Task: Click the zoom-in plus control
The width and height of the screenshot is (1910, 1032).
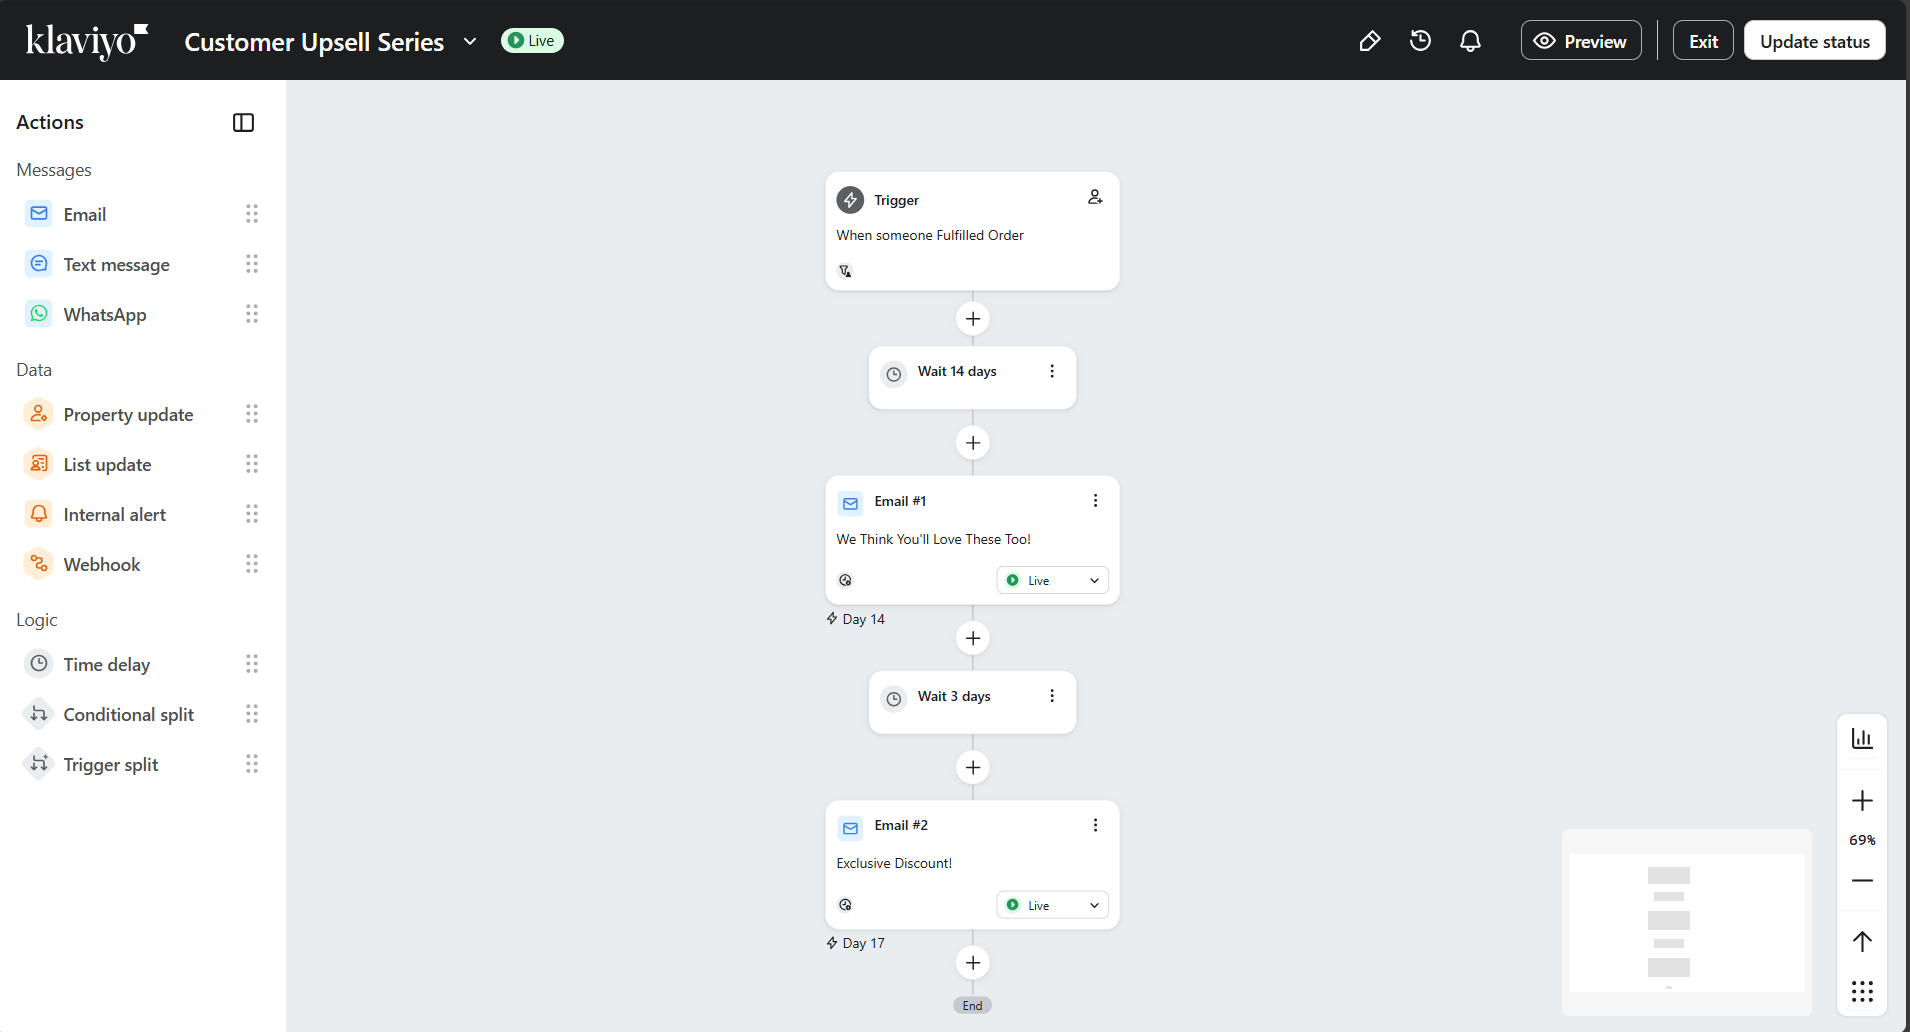Action: pyautogui.click(x=1862, y=799)
